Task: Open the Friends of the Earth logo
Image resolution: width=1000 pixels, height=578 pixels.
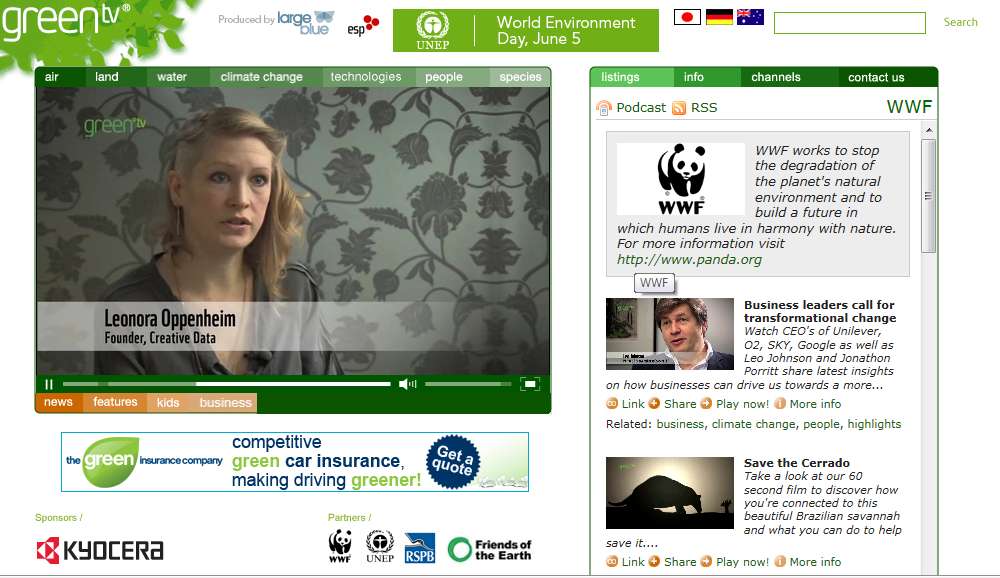Action: (490, 549)
